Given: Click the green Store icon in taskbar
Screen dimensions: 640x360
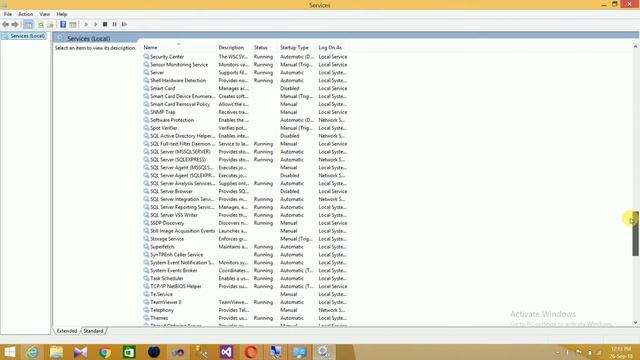Looking at the screenshot, I should point(129,352).
